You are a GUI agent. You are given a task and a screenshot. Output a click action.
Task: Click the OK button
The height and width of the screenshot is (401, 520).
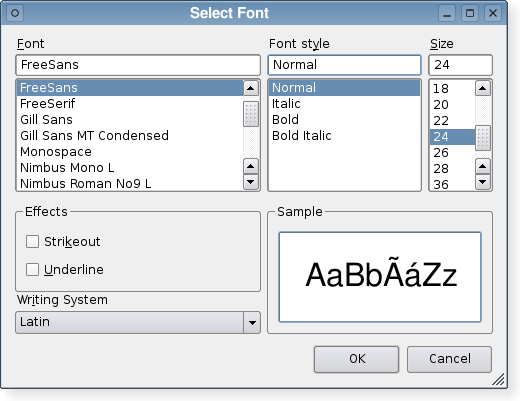[x=356, y=359]
